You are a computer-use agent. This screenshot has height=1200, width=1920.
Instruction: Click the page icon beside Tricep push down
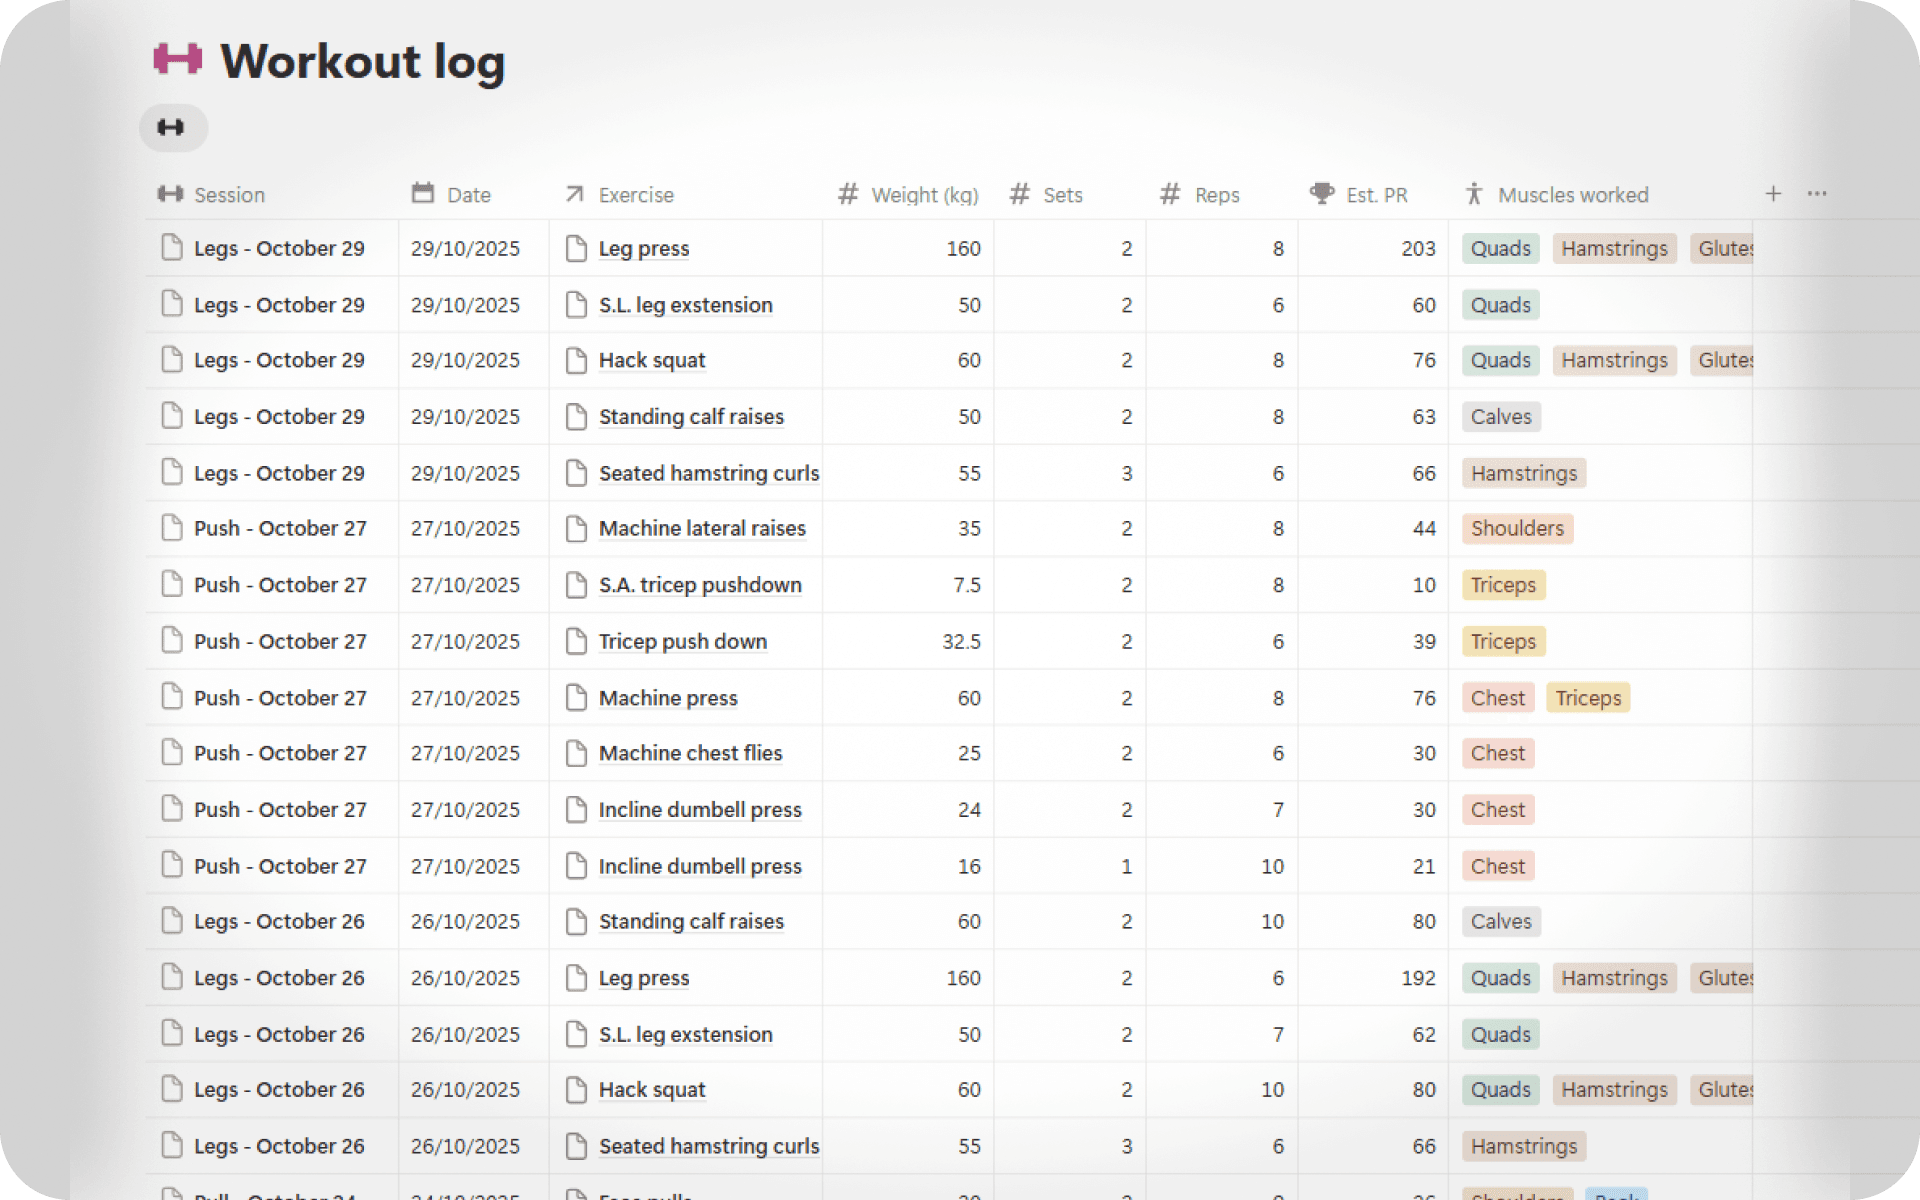(x=576, y=642)
